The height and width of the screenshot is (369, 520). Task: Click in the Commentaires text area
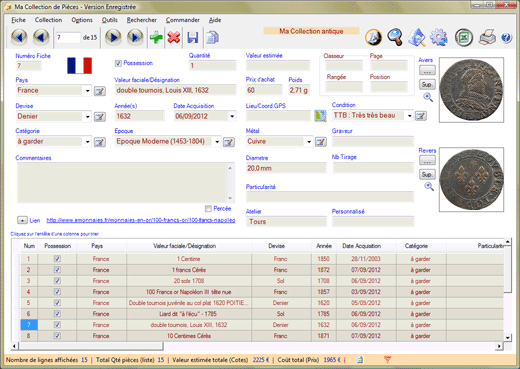[x=126, y=183]
